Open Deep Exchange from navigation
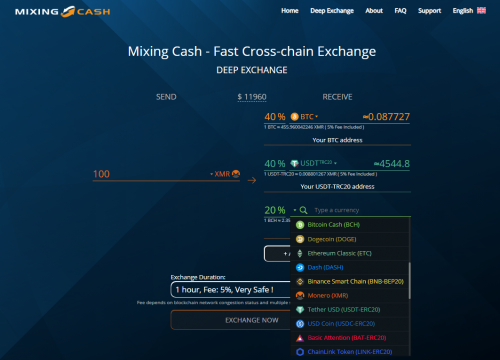Image resolution: width=500 pixels, height=360 pixels. point(332,11)
